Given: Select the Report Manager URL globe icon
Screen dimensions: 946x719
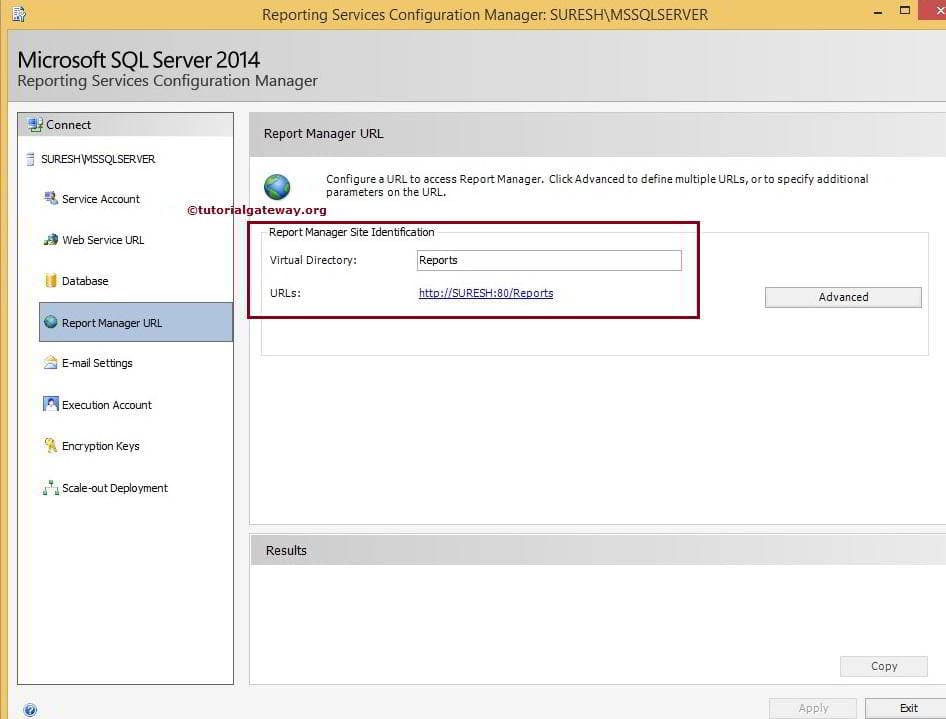Looking at the screenshot, I should pyautogui.click(x=50, y=322).
